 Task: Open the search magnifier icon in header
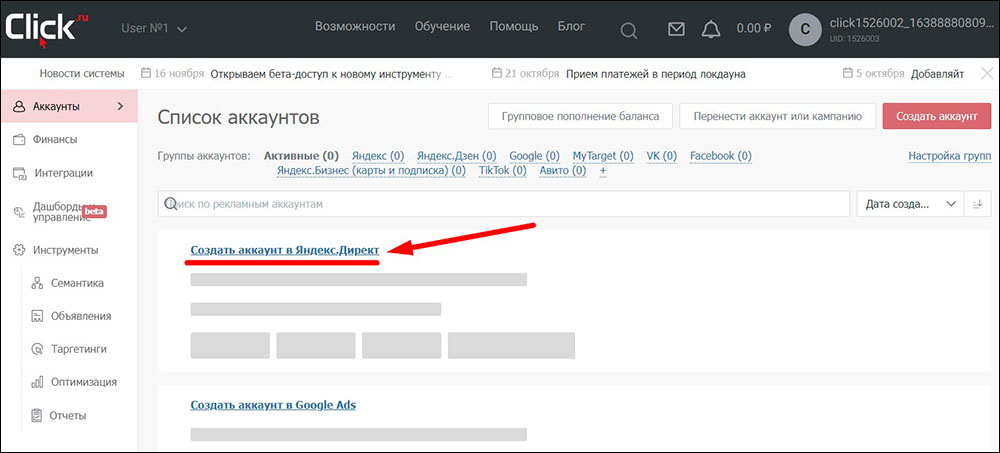[x=629, y=30]
